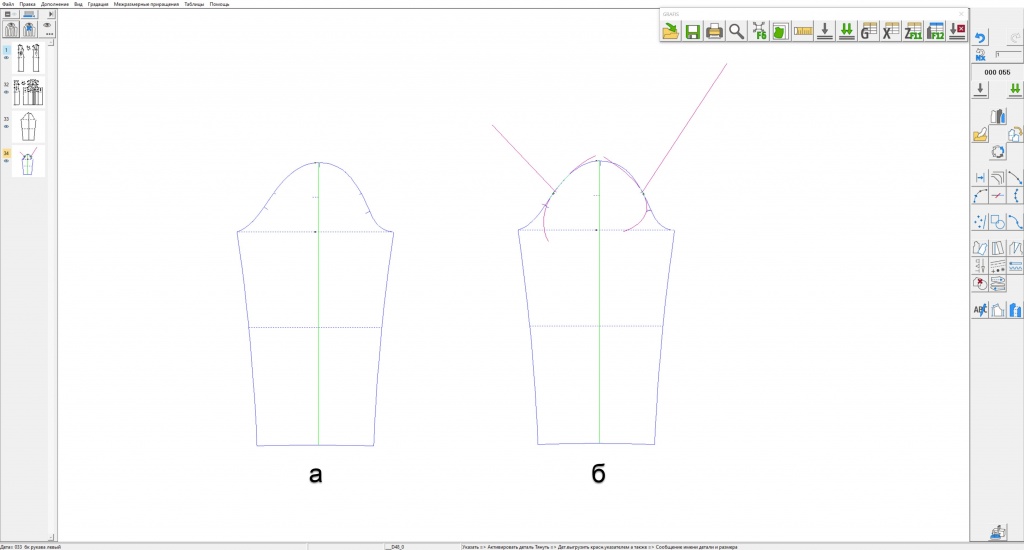Open the Z F11 table icon
Screen dimensions: 1024x550
point(913,31)
